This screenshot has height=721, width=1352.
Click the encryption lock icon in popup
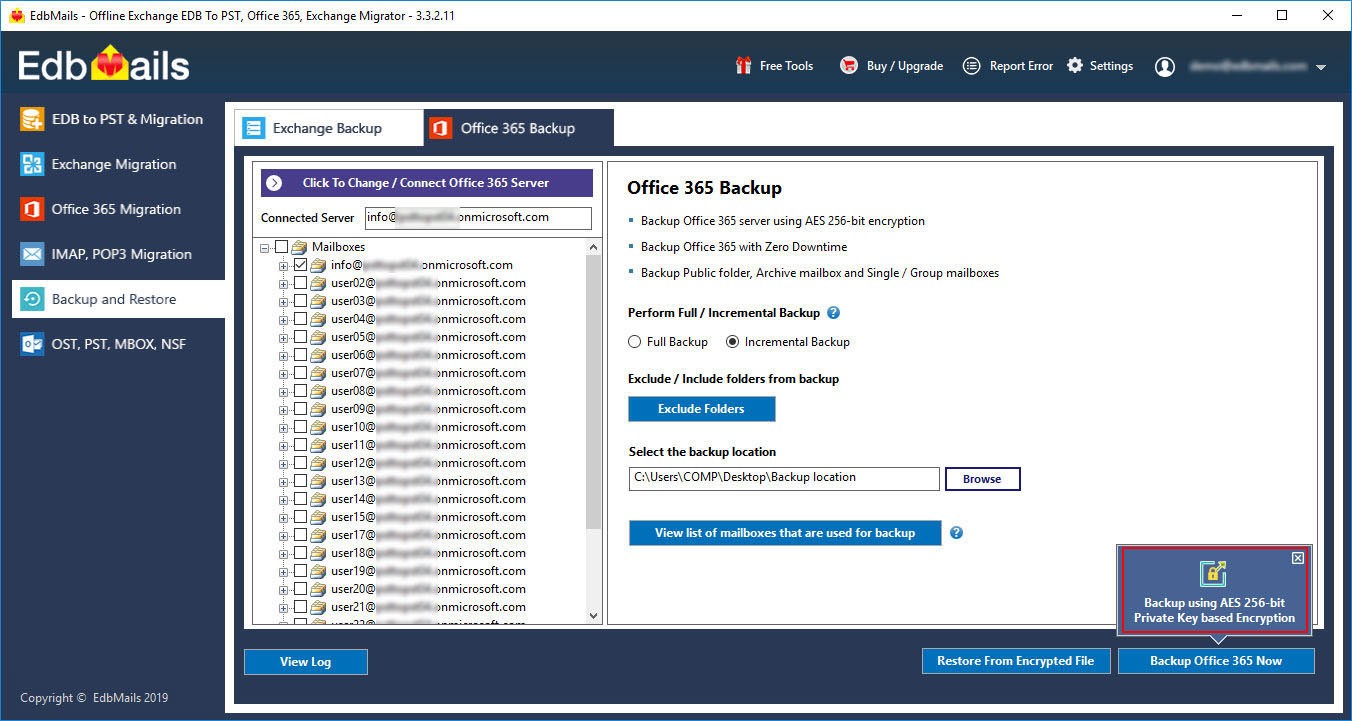1213,573
